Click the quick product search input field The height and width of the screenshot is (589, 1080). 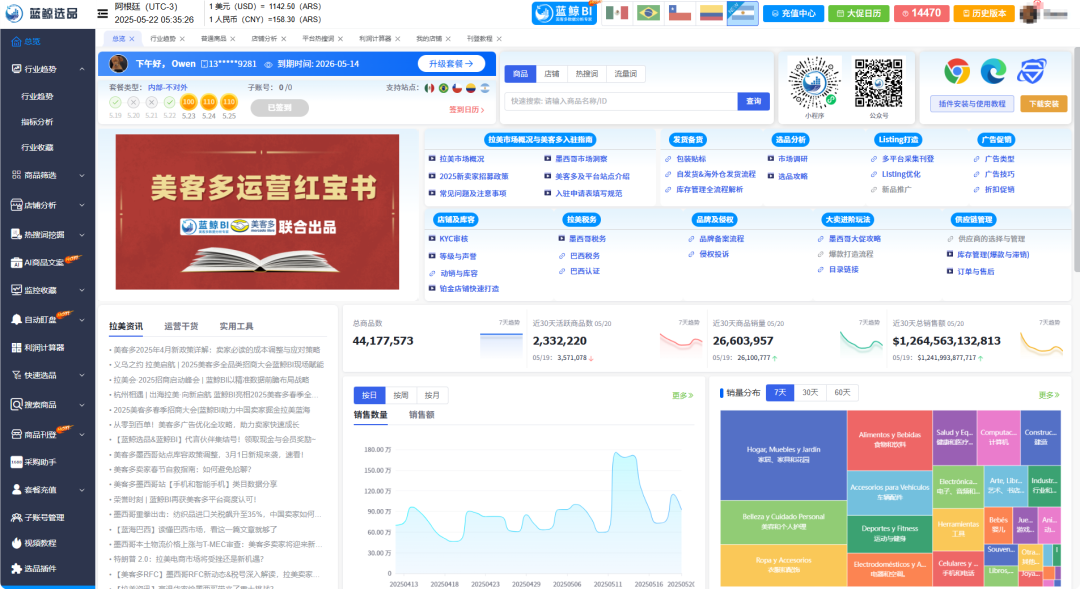click(x=621, y=101)
